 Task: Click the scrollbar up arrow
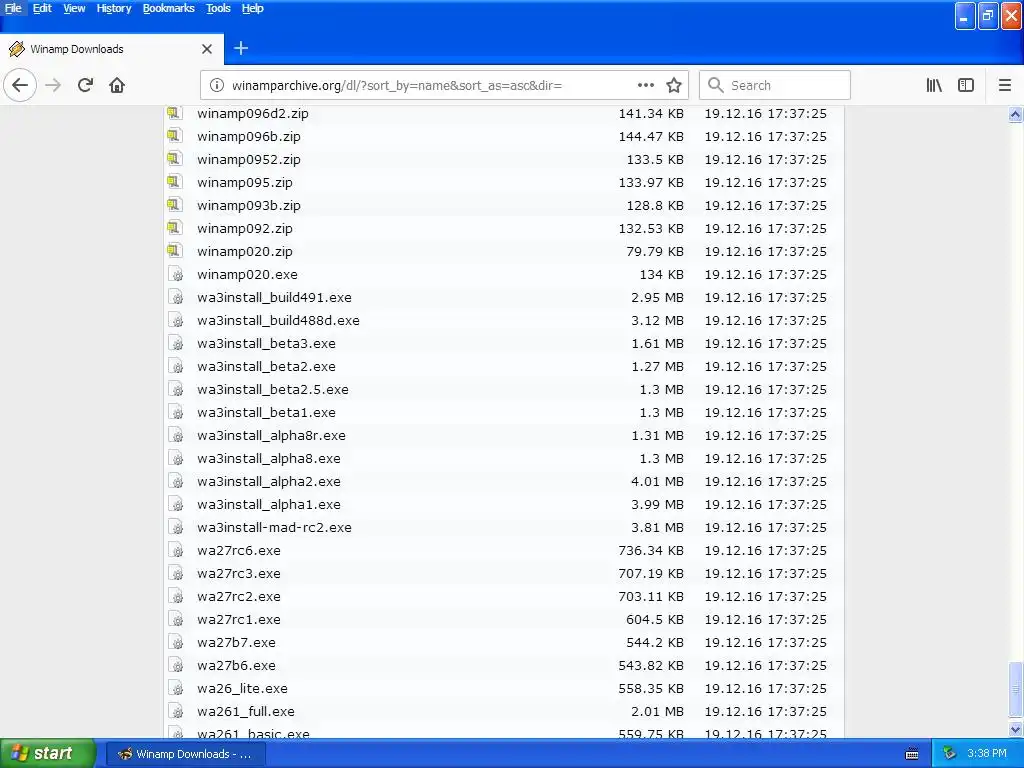tap(1015, 114)
